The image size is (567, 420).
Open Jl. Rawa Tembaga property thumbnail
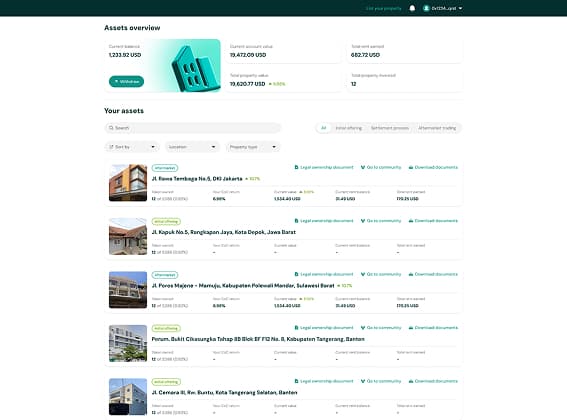tap(128, 183)
